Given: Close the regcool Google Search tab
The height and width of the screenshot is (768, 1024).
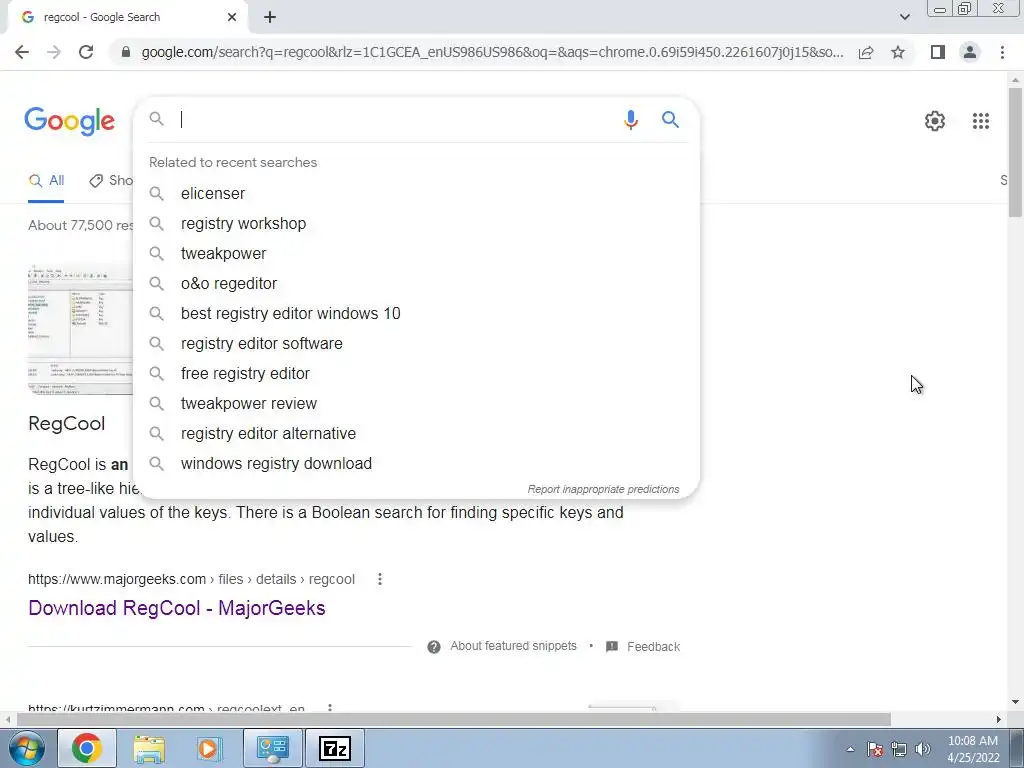Looking at the screenshot, I should 232,18.
